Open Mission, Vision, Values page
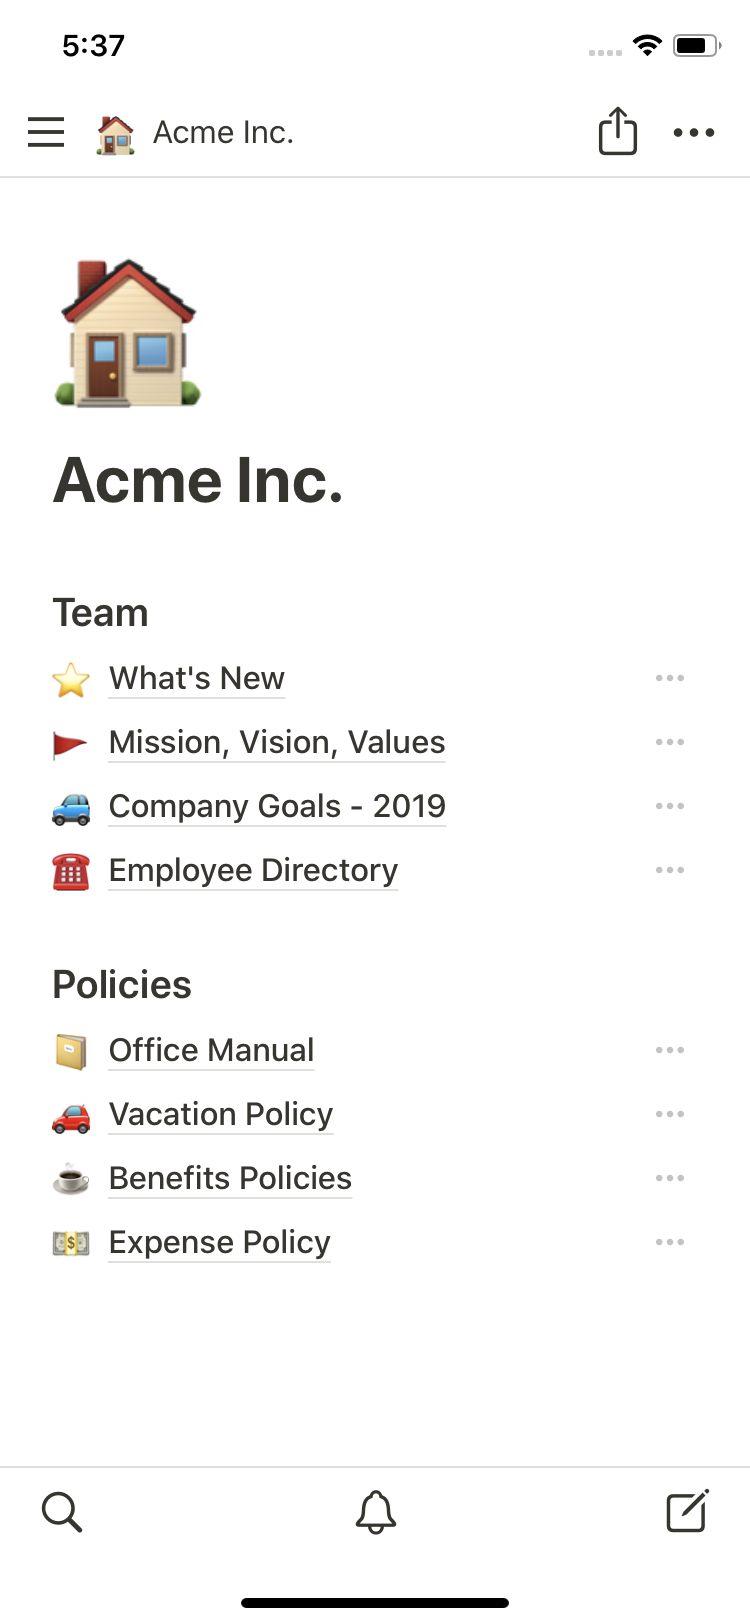This screenshot has width=750, height=1624. 277,742
